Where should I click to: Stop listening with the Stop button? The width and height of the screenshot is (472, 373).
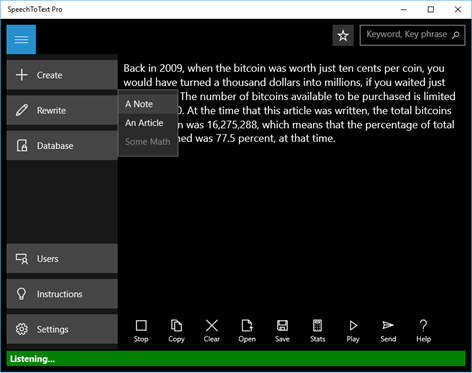pyautogui.click(x=141, y=331)
